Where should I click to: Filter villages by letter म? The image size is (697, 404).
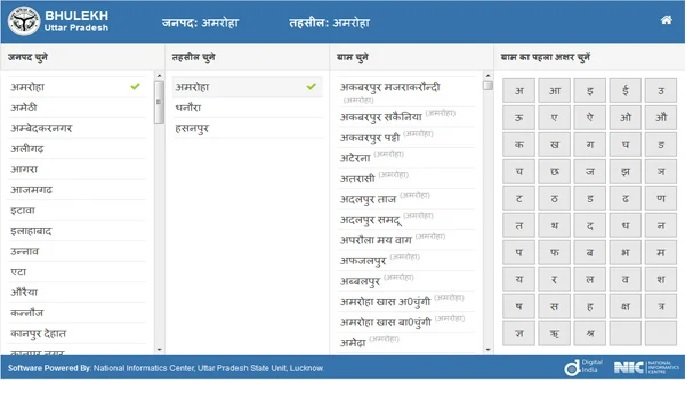point(661,252)
